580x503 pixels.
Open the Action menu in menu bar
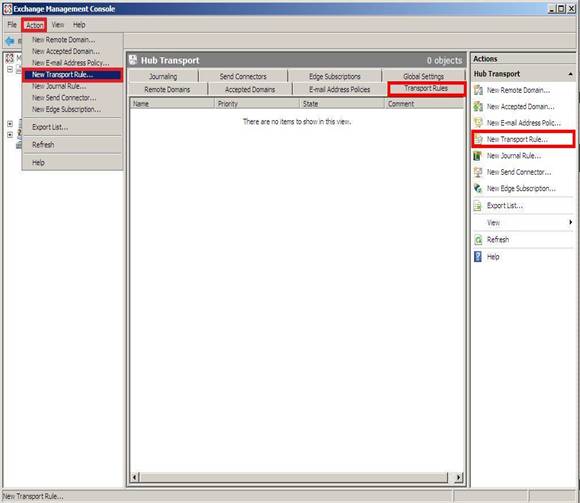[34, 25]
